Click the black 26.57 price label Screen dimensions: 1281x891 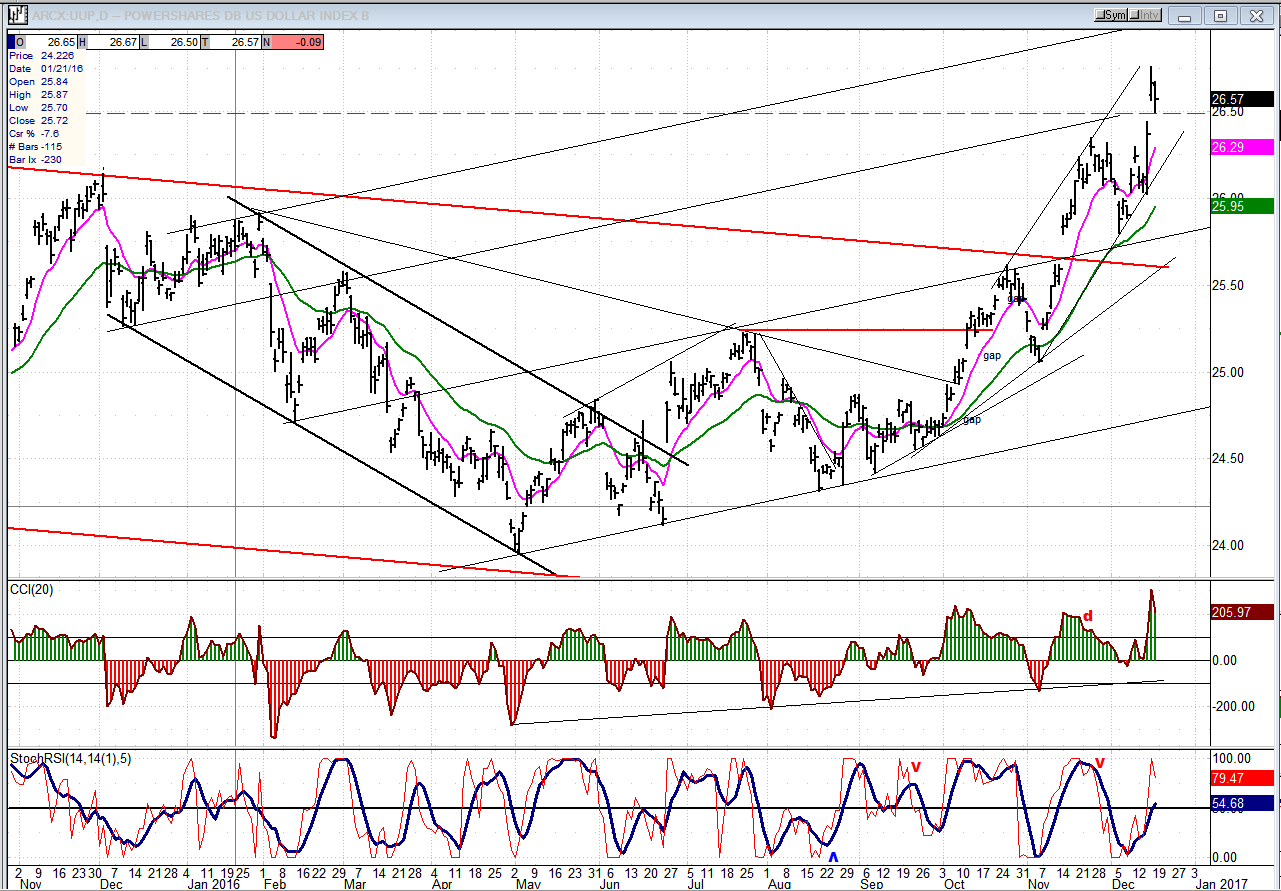point(1241,99)
